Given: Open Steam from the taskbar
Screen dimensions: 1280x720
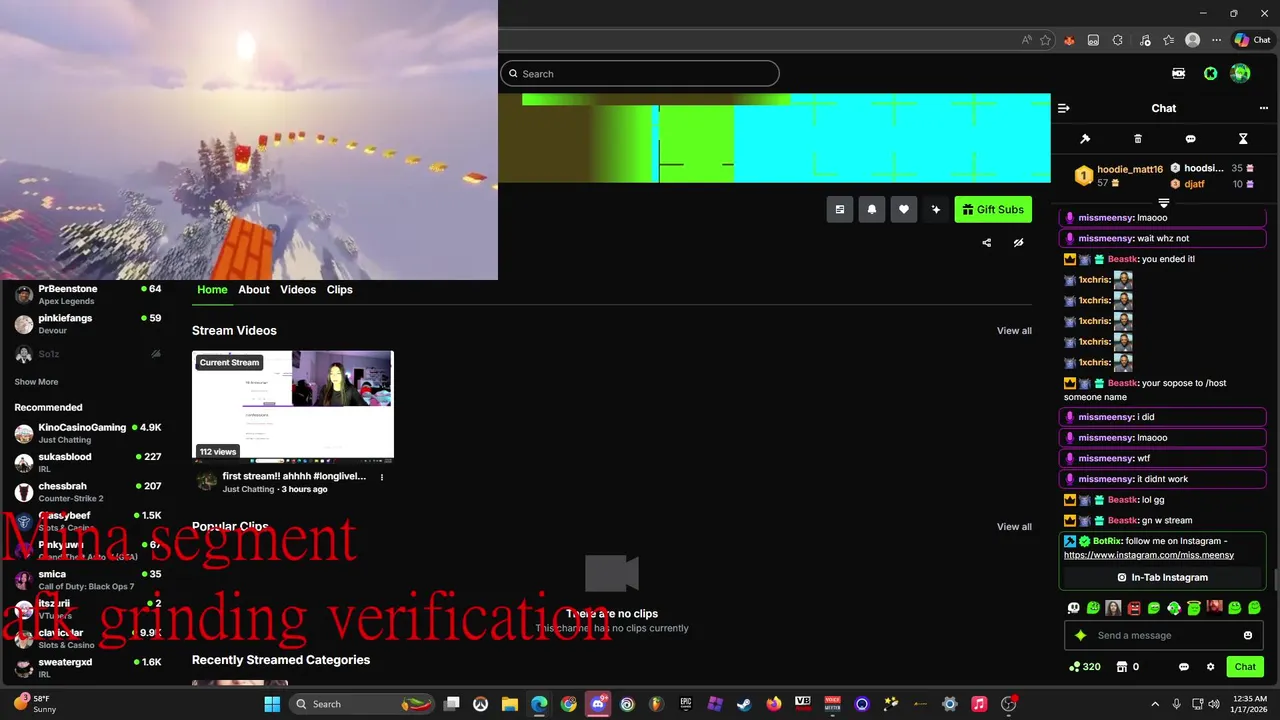Looking at the screenshot, I should 744,704.
